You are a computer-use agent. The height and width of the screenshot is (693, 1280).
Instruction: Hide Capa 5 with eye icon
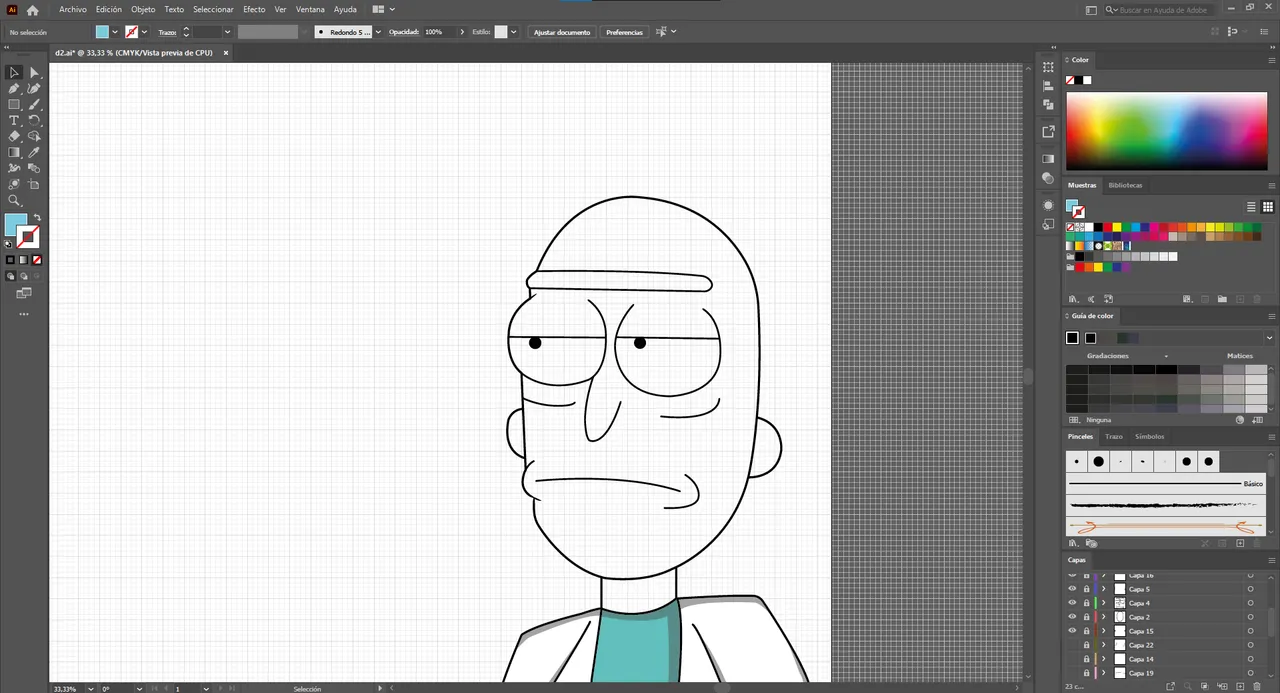coord(1072,589)
